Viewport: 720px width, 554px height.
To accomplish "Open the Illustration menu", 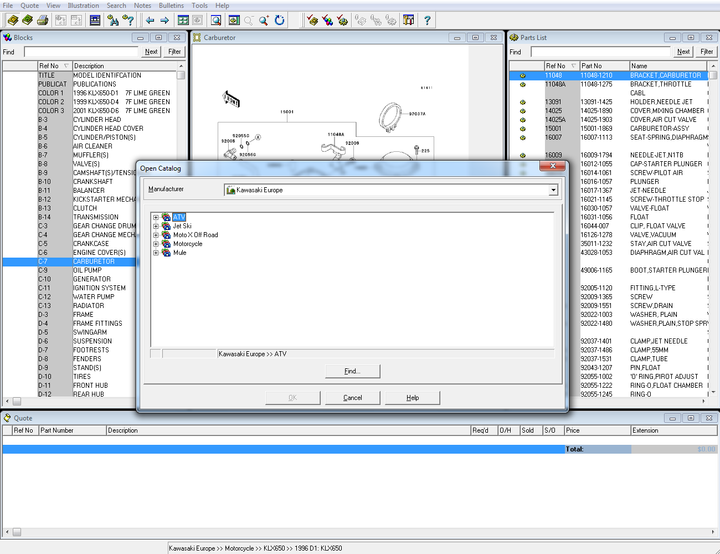I will pos(83,6).
